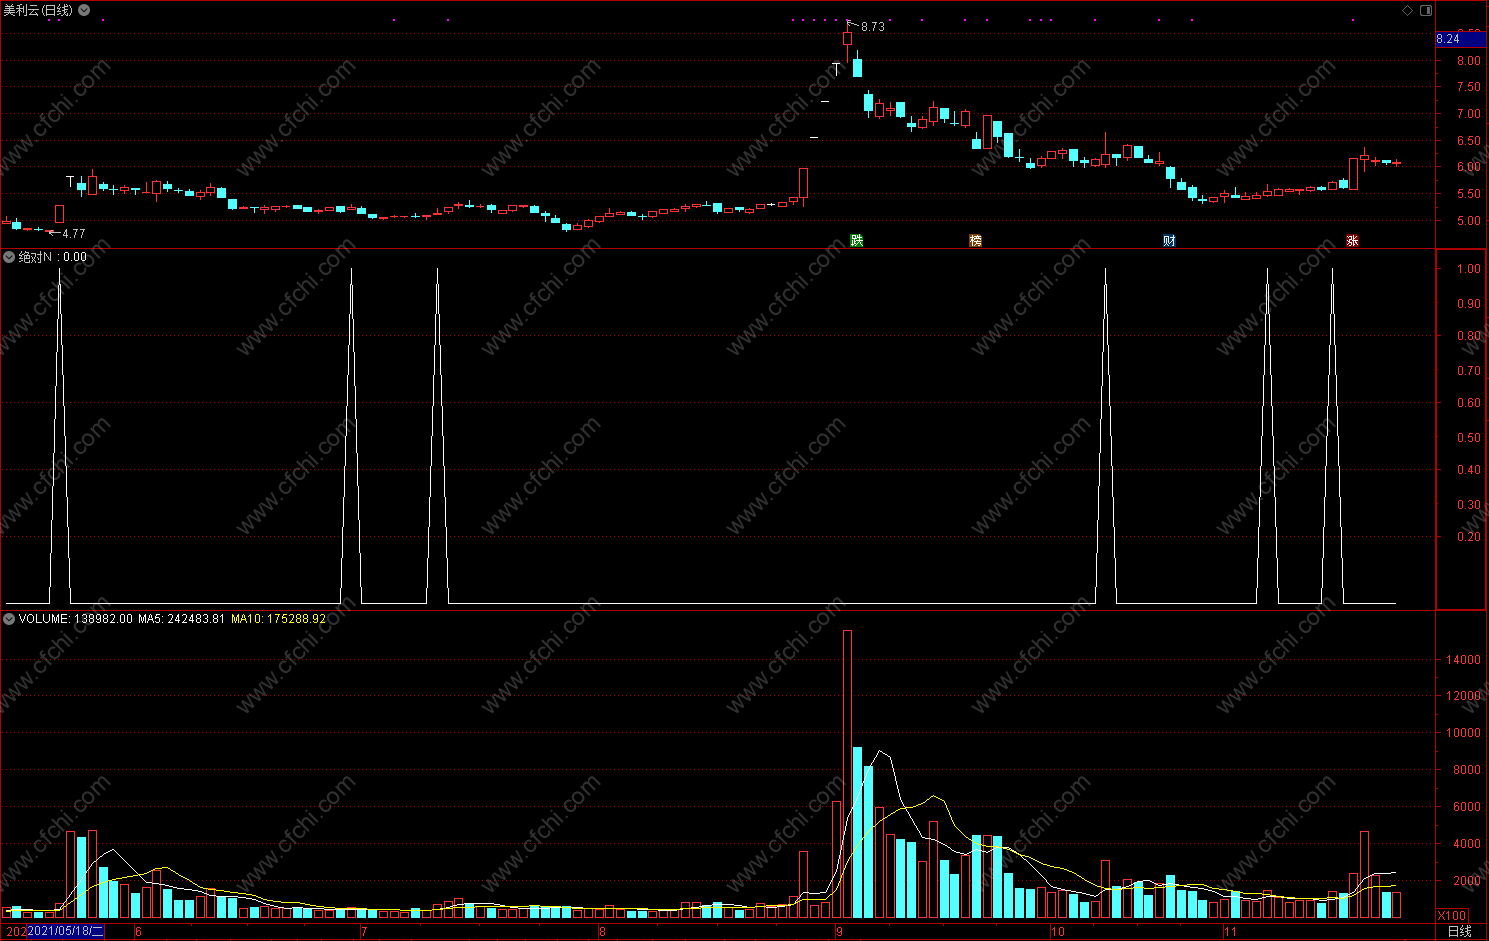This screenshot has height=941, width=1489.
Task: Click the tallest volume bar near 14000
Action: pyautogui.click(x=848, y=774)
